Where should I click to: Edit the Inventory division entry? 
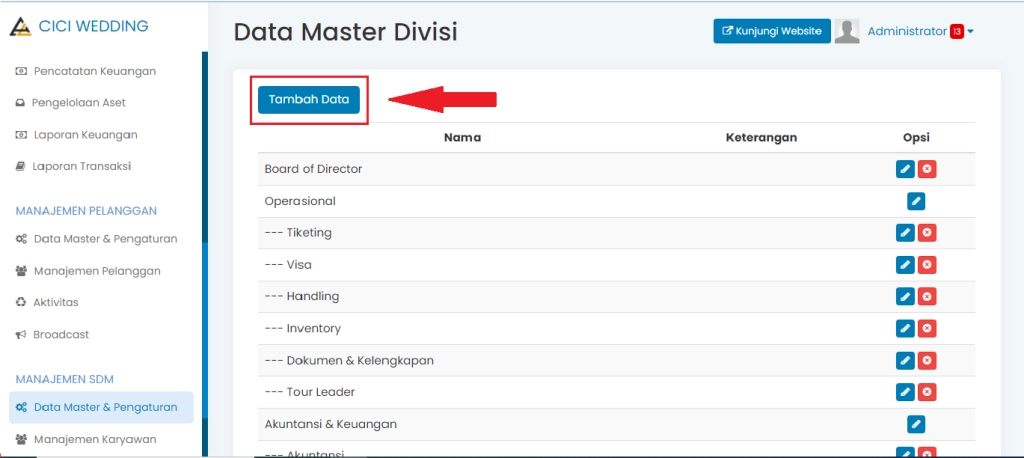tap(905, 329)
